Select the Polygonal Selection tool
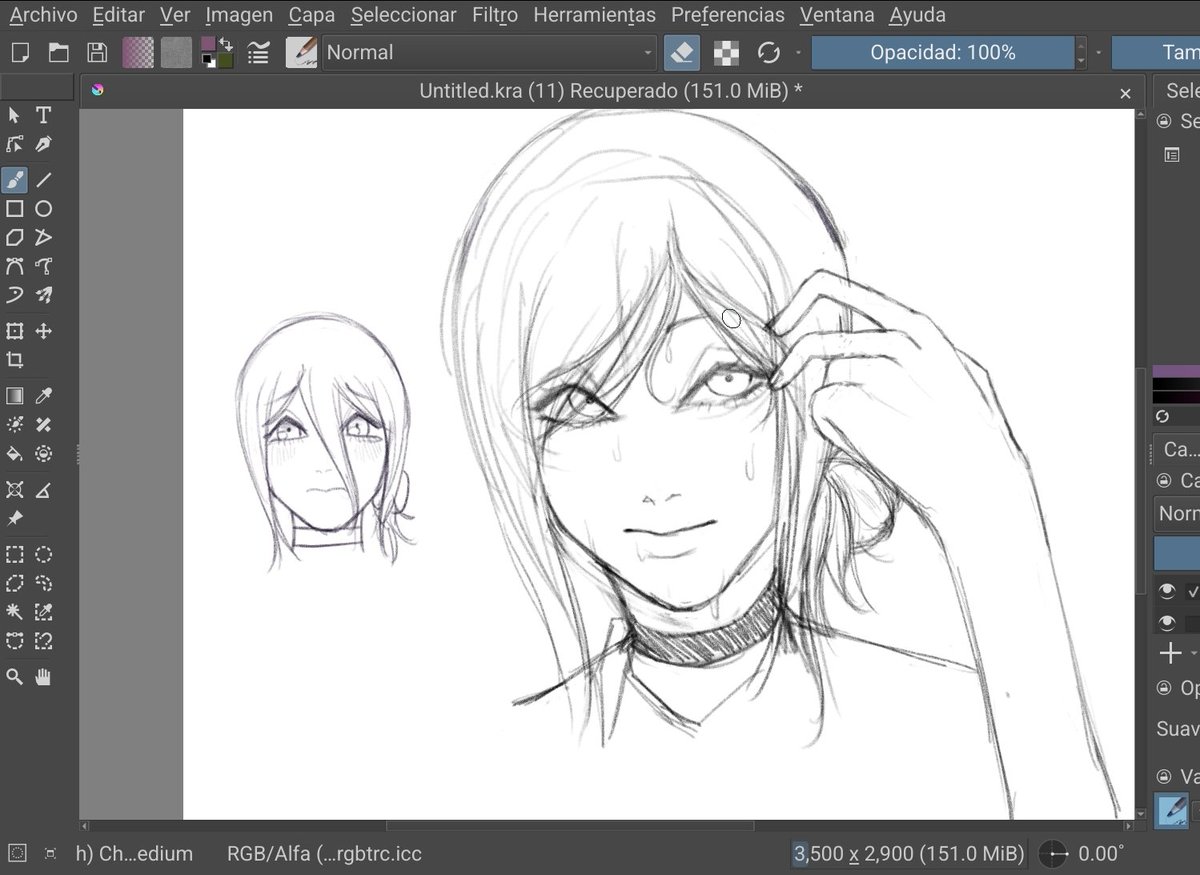The width and height of the screenshot is (1200, 875). pyautogui.click(x=15, y=584)
